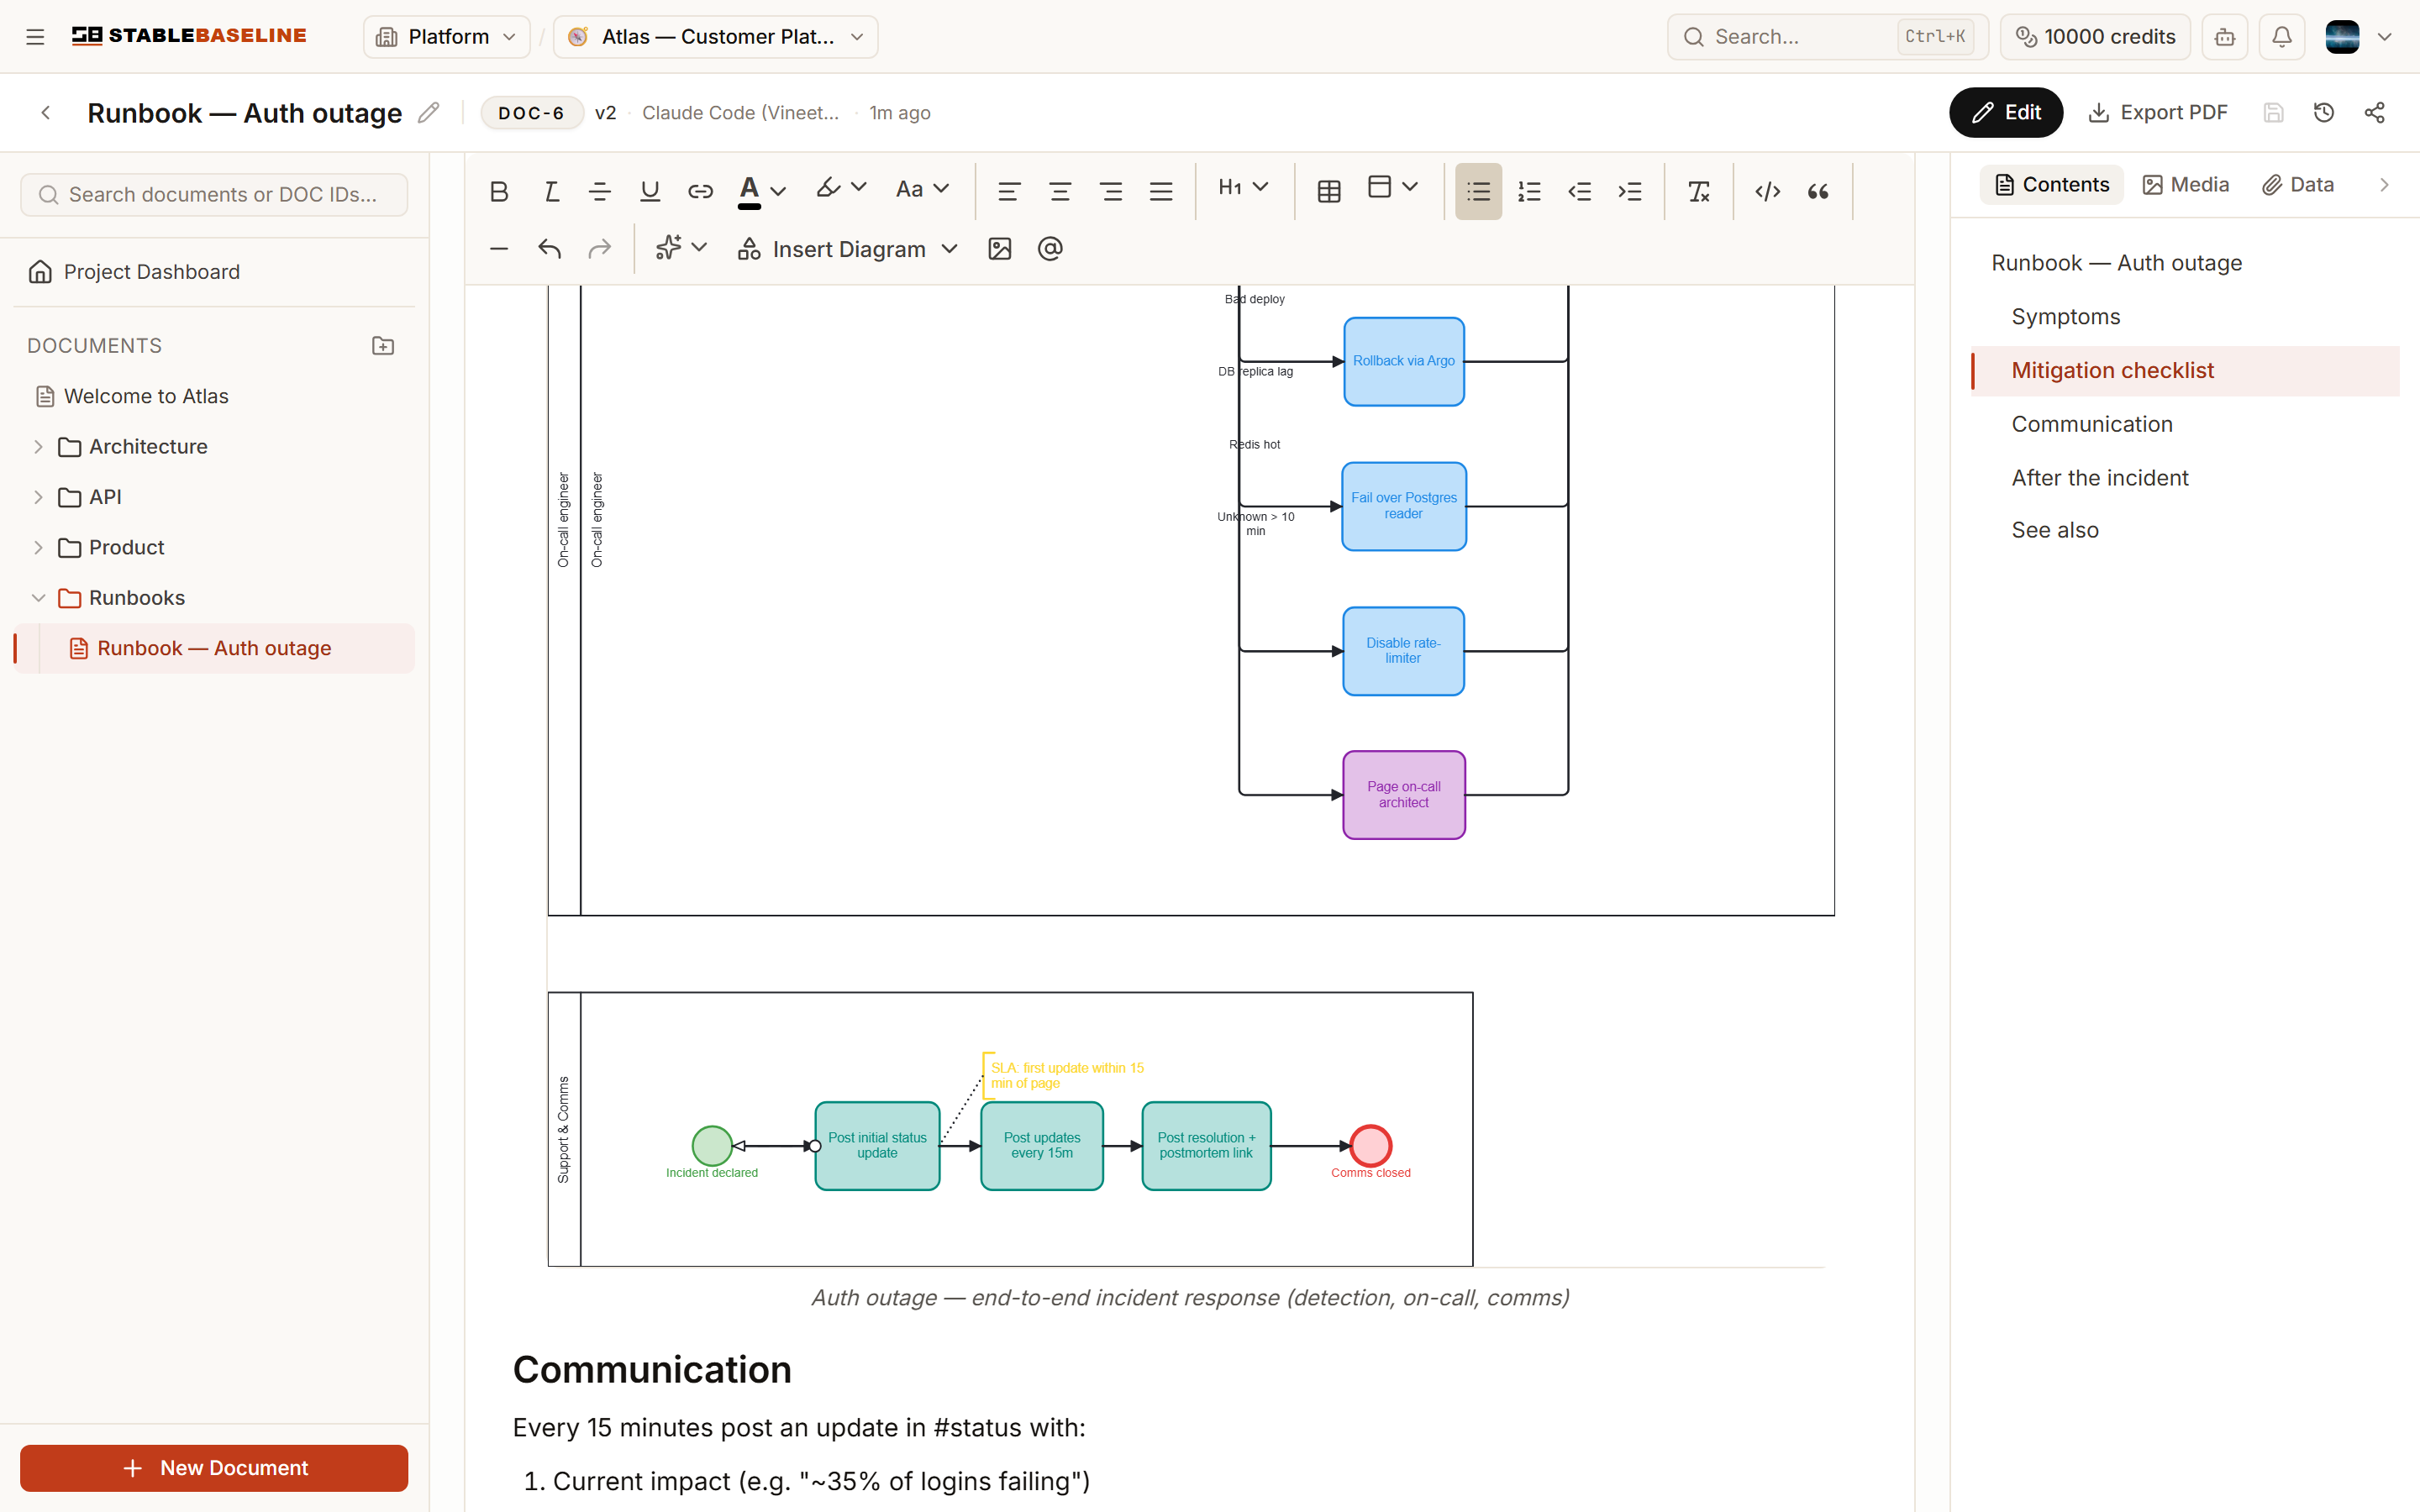Screen dimensions: 2420x1512
Task: Open text color dropdown
Action: 762,191
